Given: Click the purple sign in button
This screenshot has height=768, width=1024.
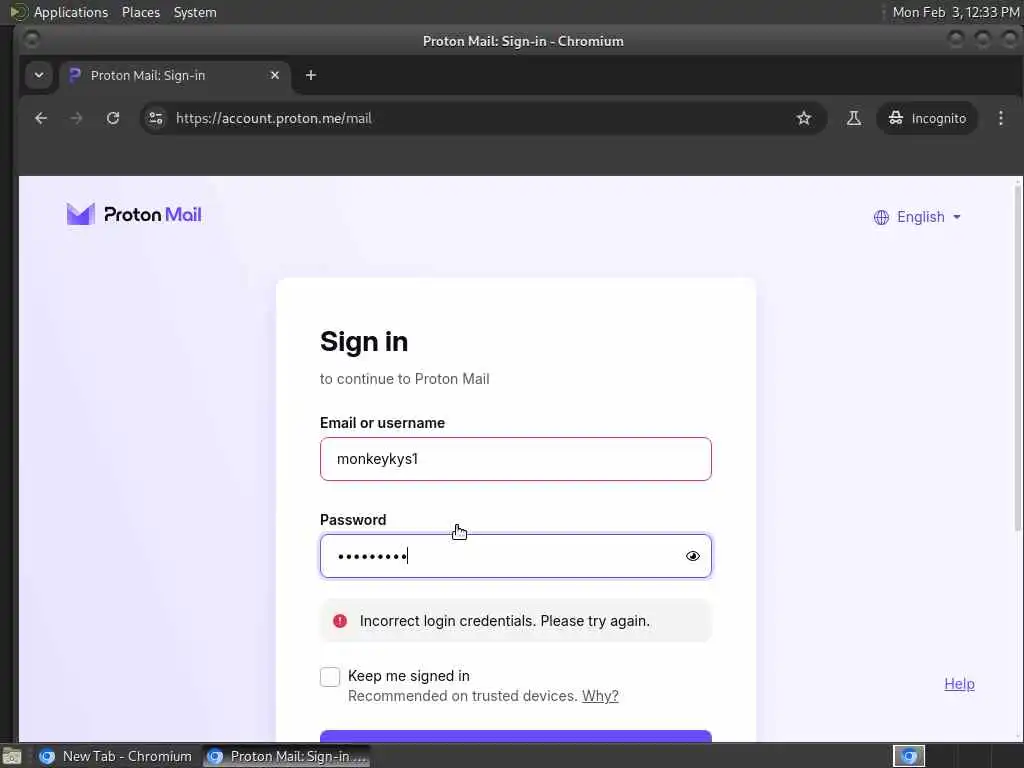Looking at the screenshot, I should pyautogui.click(x=515, y=736).
